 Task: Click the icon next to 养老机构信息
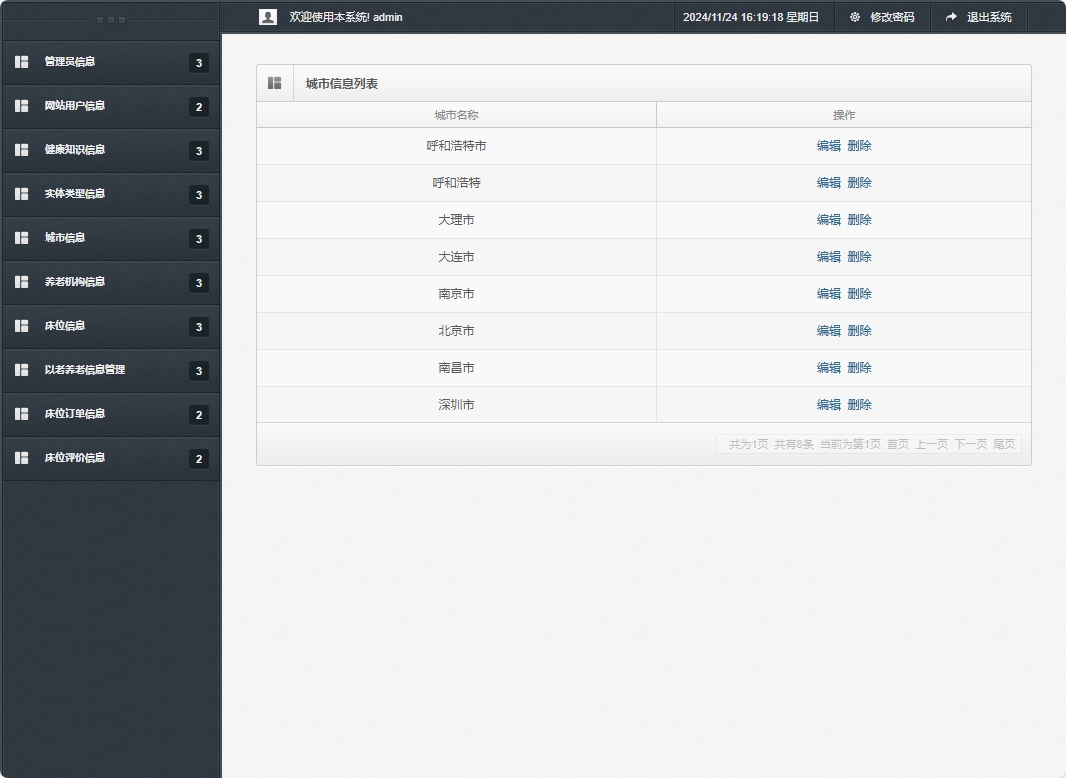tap(22, 282)
